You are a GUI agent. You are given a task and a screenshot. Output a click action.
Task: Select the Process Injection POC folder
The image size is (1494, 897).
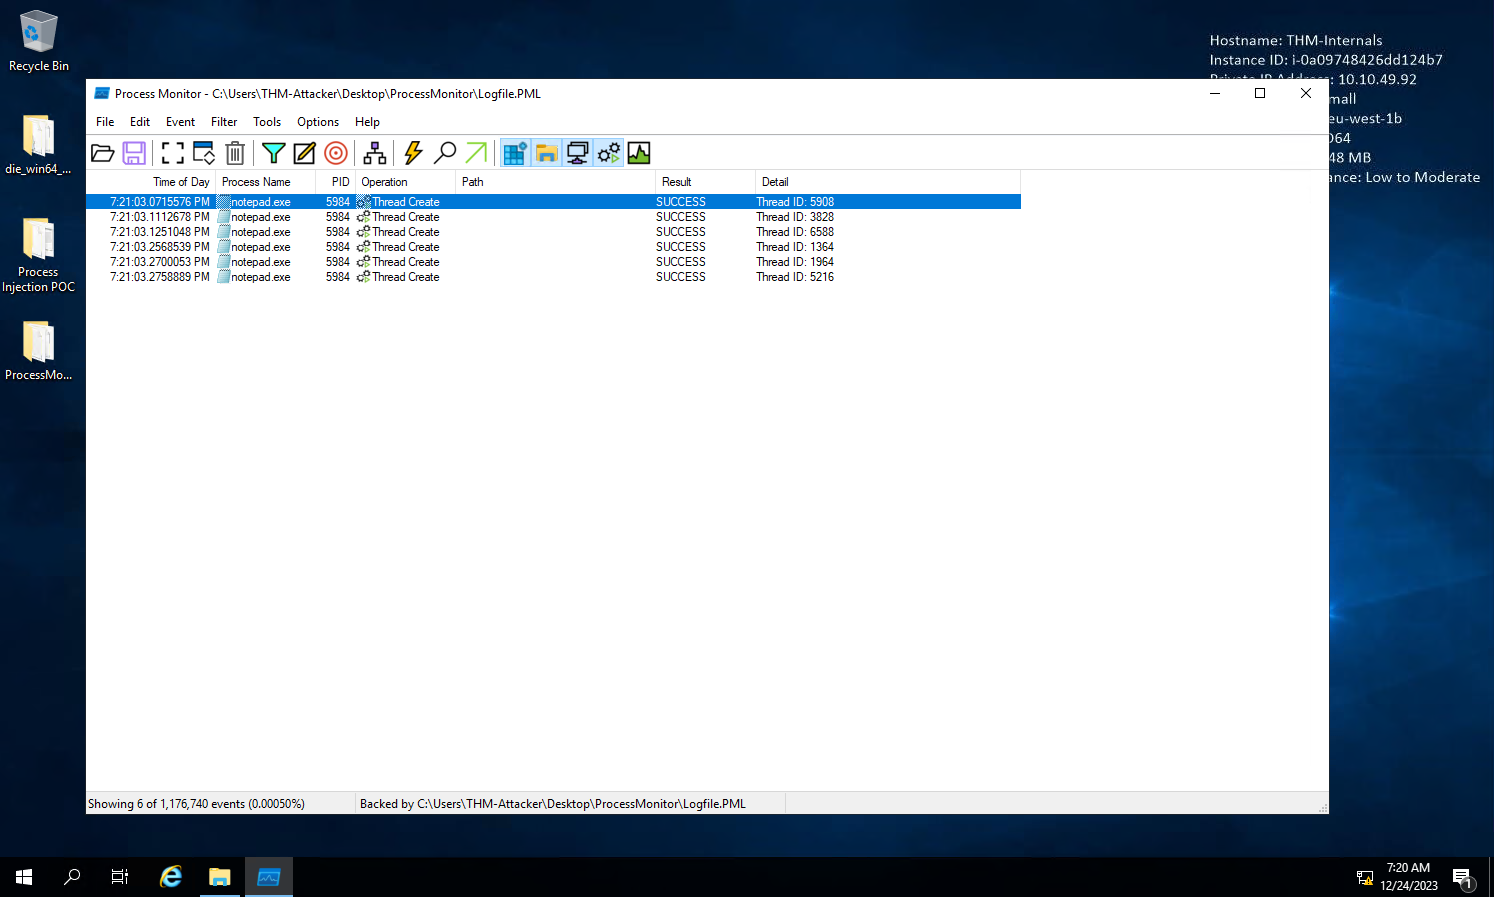38,255
